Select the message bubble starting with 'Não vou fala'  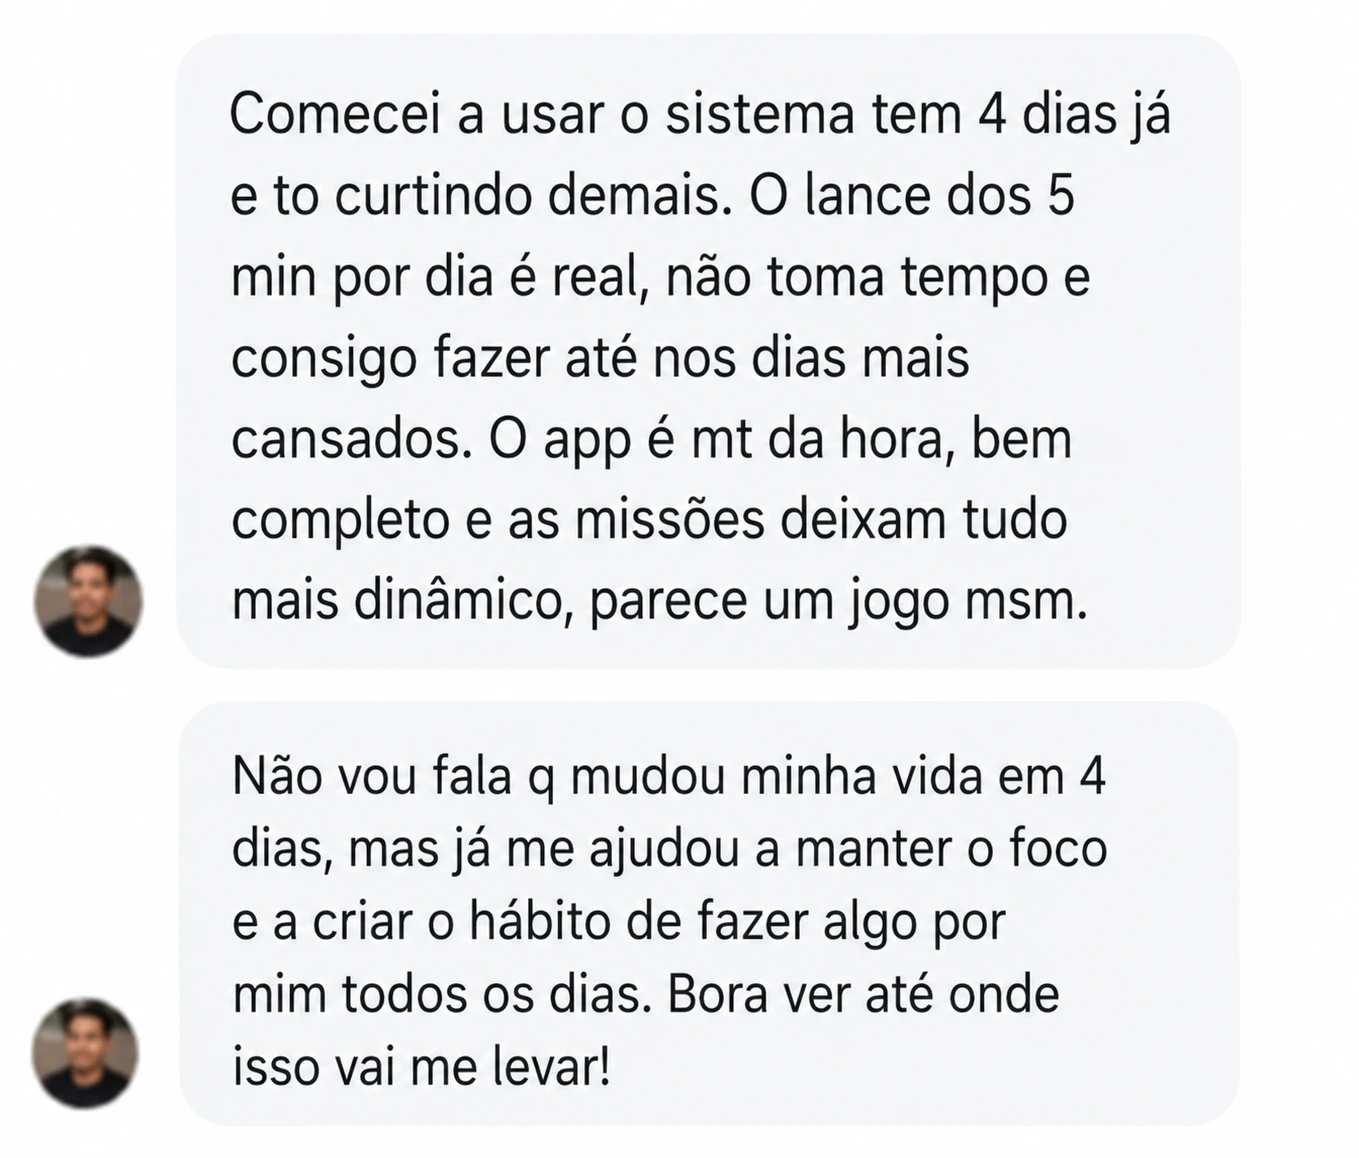[709, 914]
